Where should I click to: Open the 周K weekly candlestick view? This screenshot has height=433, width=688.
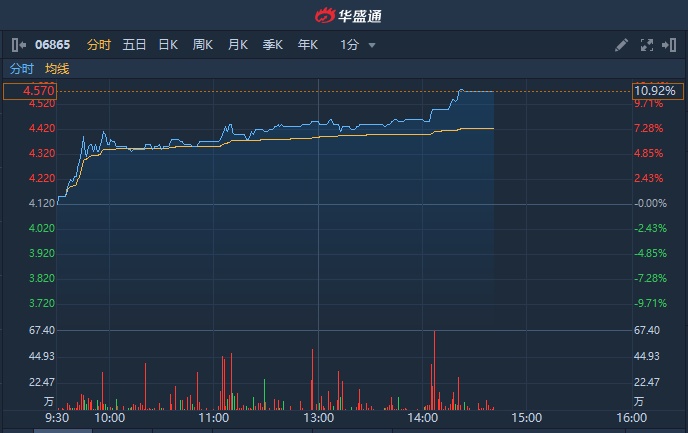203,45
